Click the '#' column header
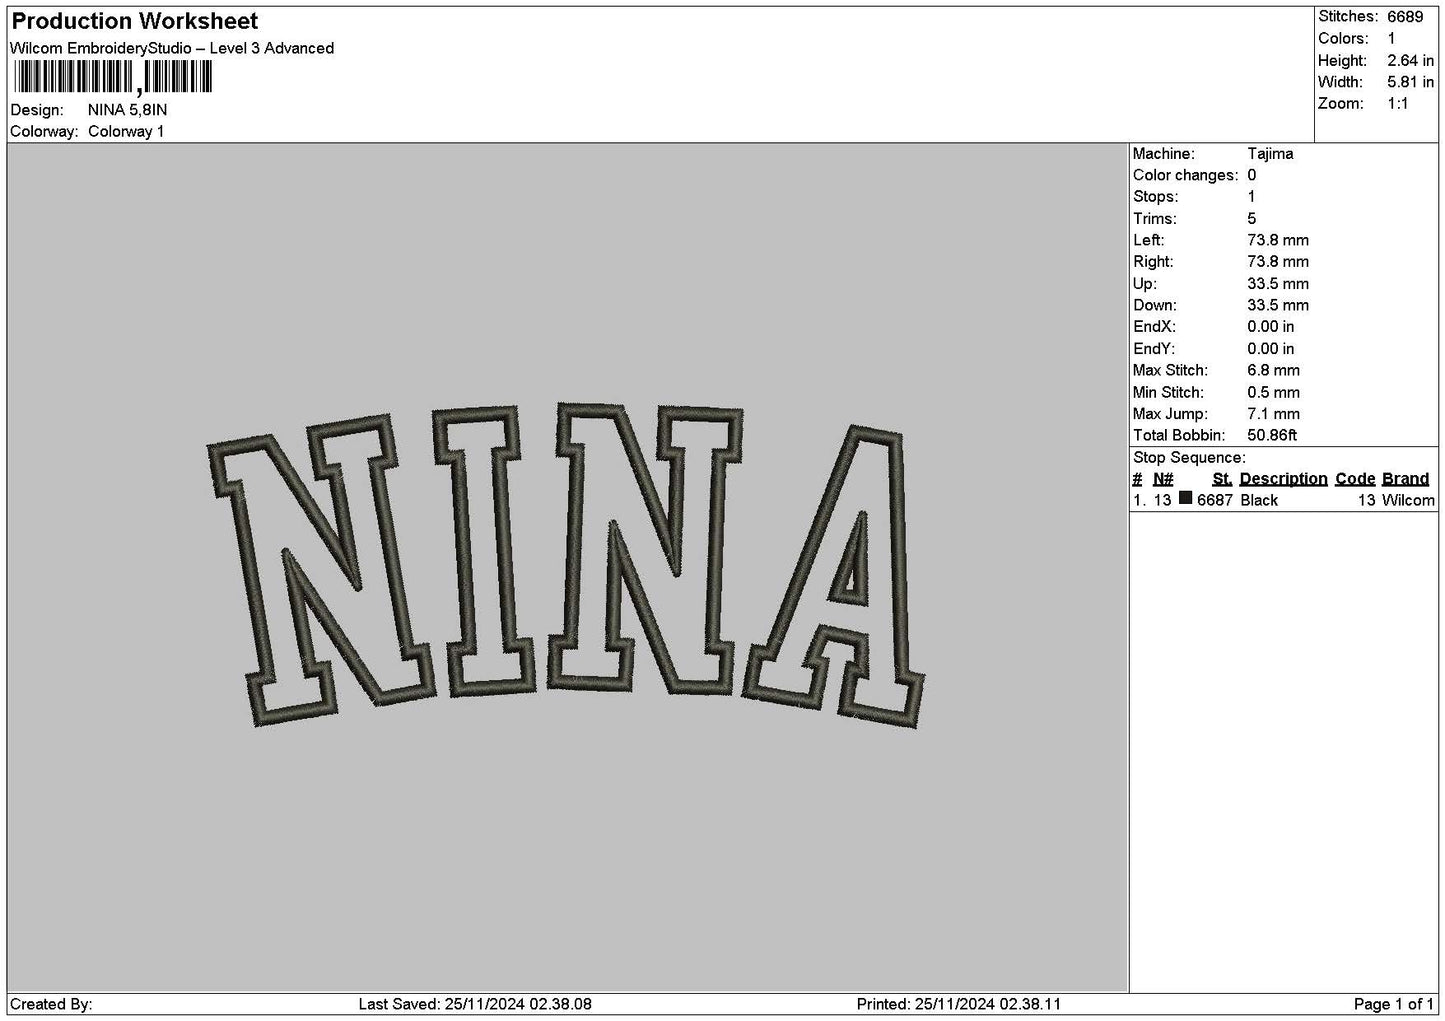The height and width of the screenshot is (1021, 1445). tap(1137, 479)
